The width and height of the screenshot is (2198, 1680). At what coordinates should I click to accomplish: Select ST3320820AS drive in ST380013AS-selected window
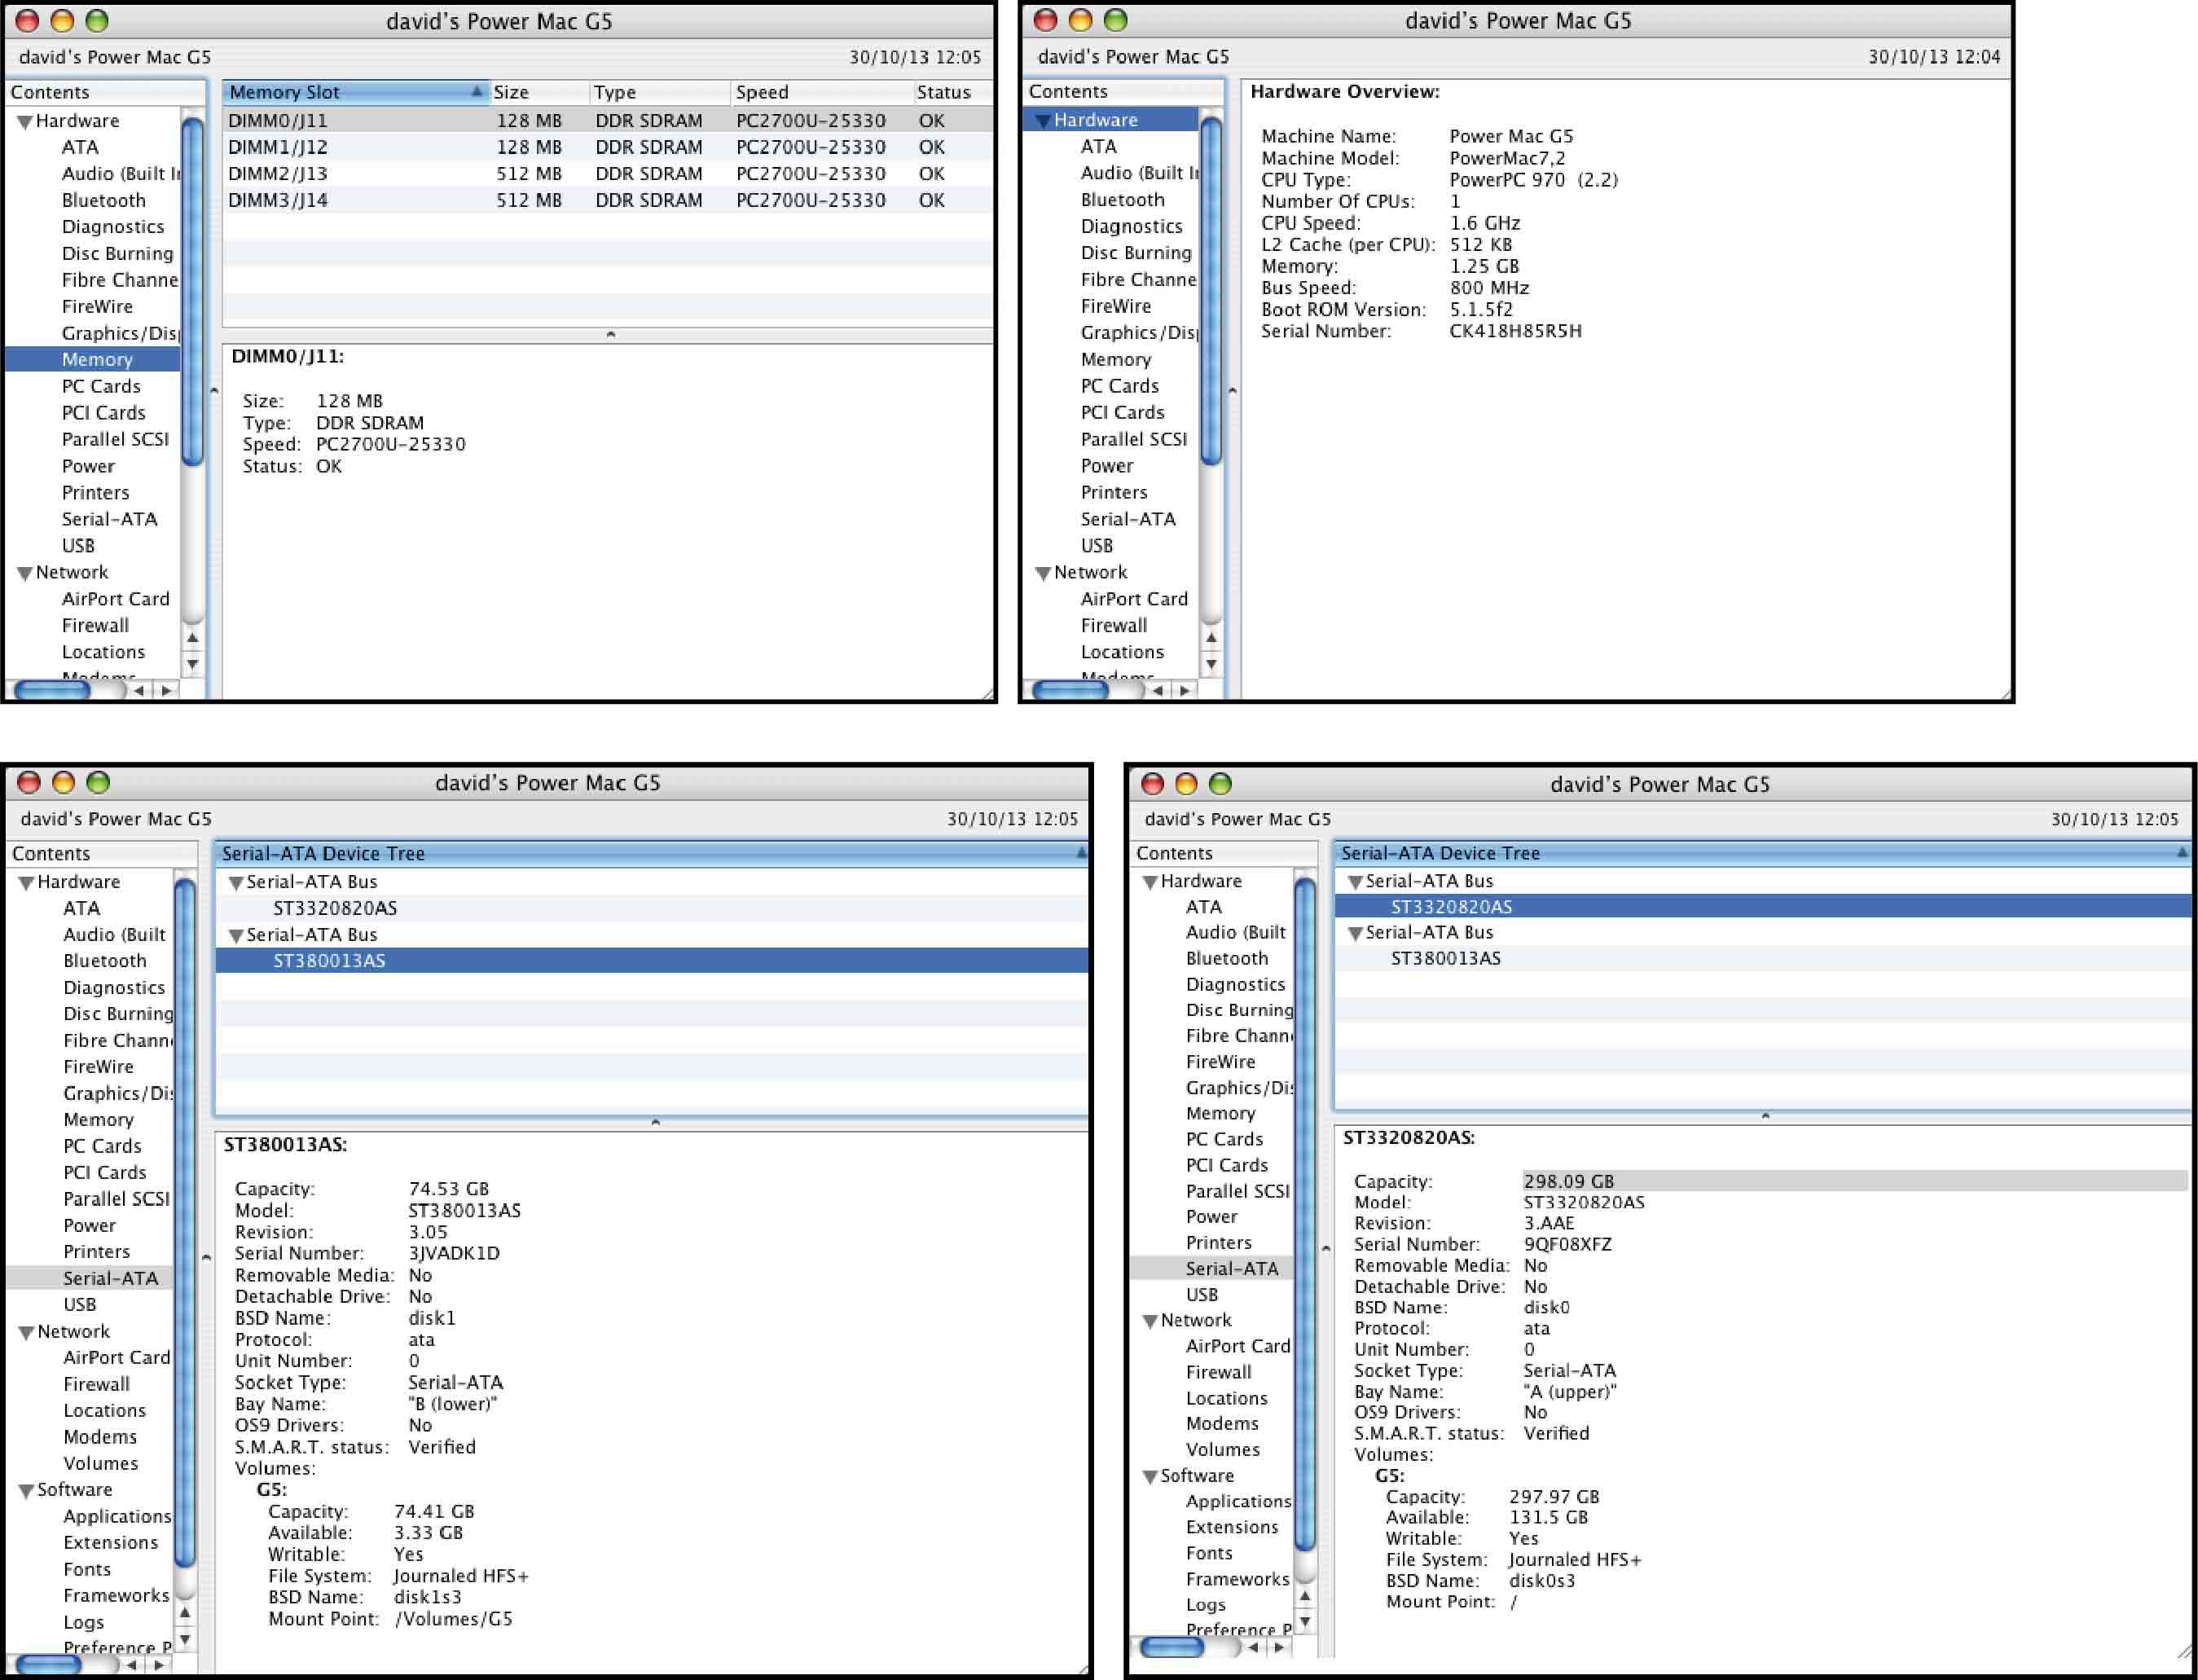pos(335,908)
